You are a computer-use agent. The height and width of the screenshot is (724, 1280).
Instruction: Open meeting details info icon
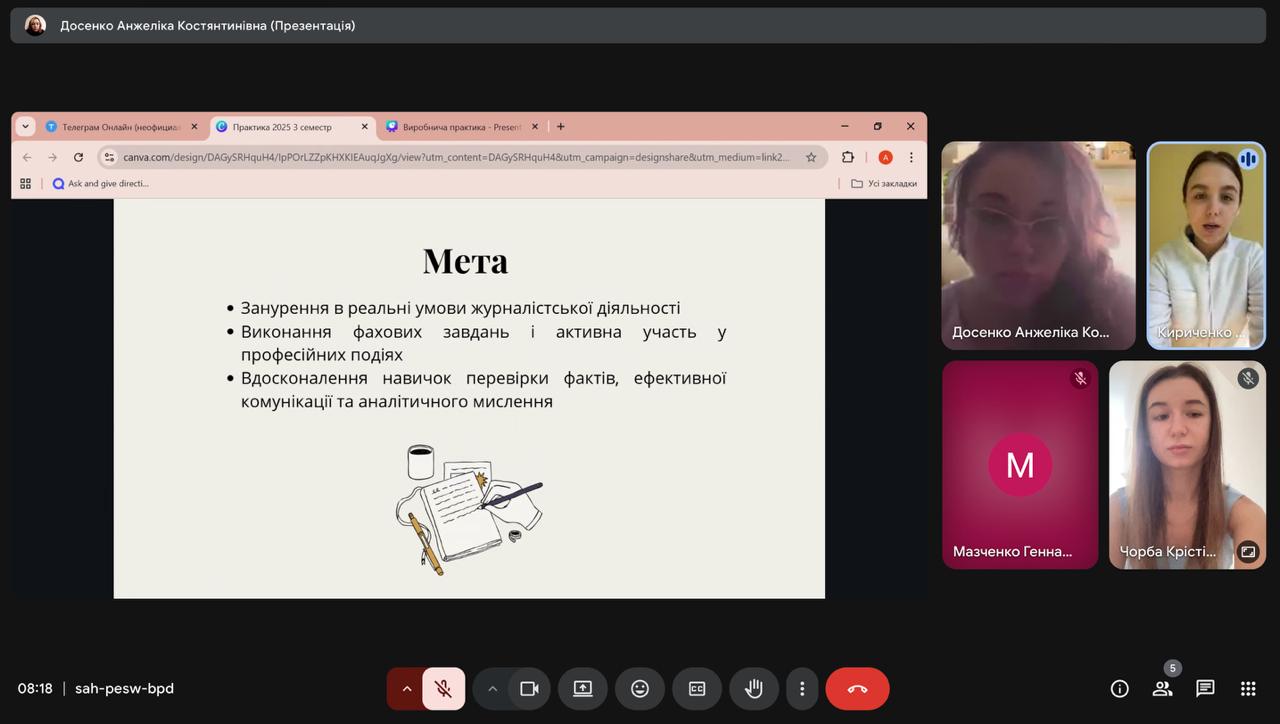tap(1120, 689)
